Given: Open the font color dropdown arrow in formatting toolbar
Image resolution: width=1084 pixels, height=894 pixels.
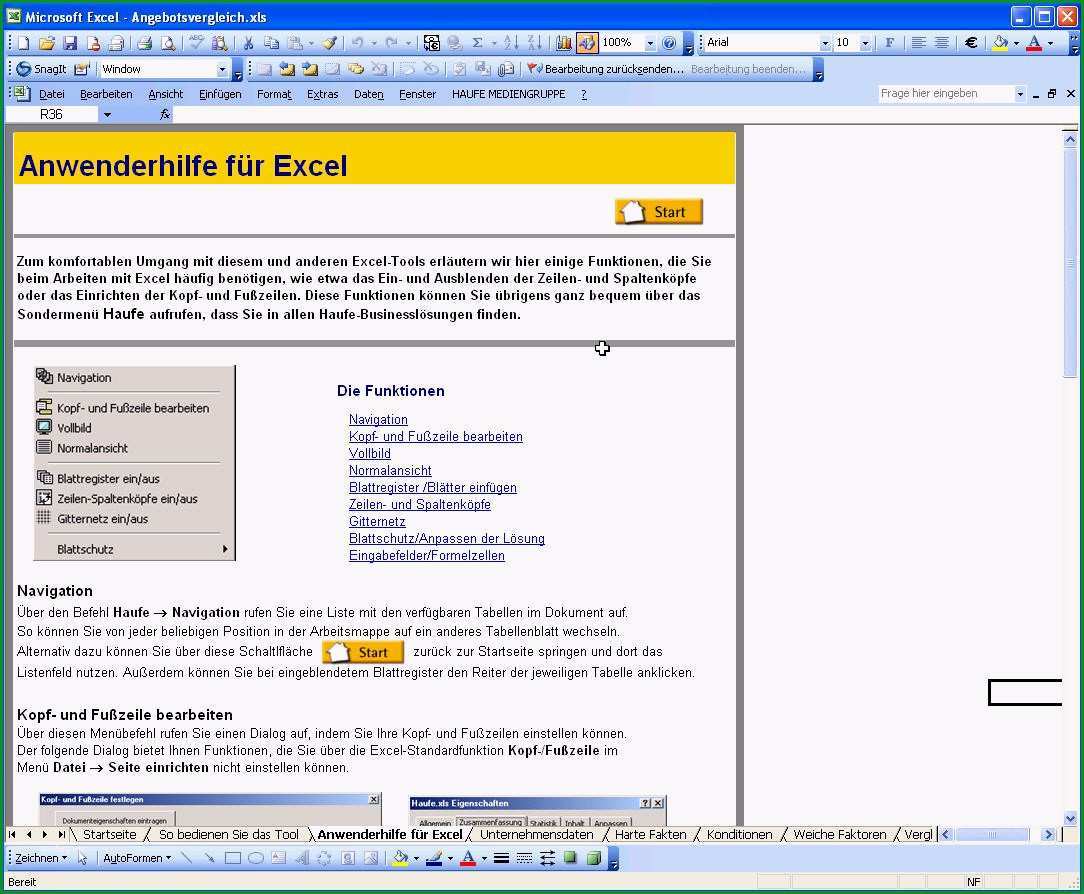Looking at the screenshot, I should coord(1051,43).
